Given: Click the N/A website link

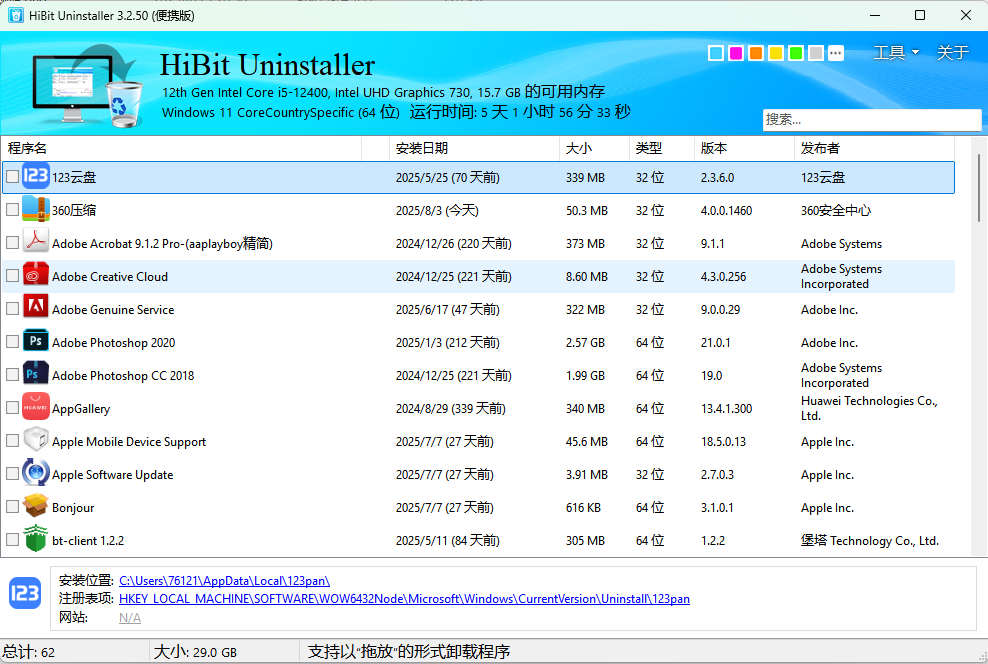Looking at the screenshot, I should (x=130, y=618).
